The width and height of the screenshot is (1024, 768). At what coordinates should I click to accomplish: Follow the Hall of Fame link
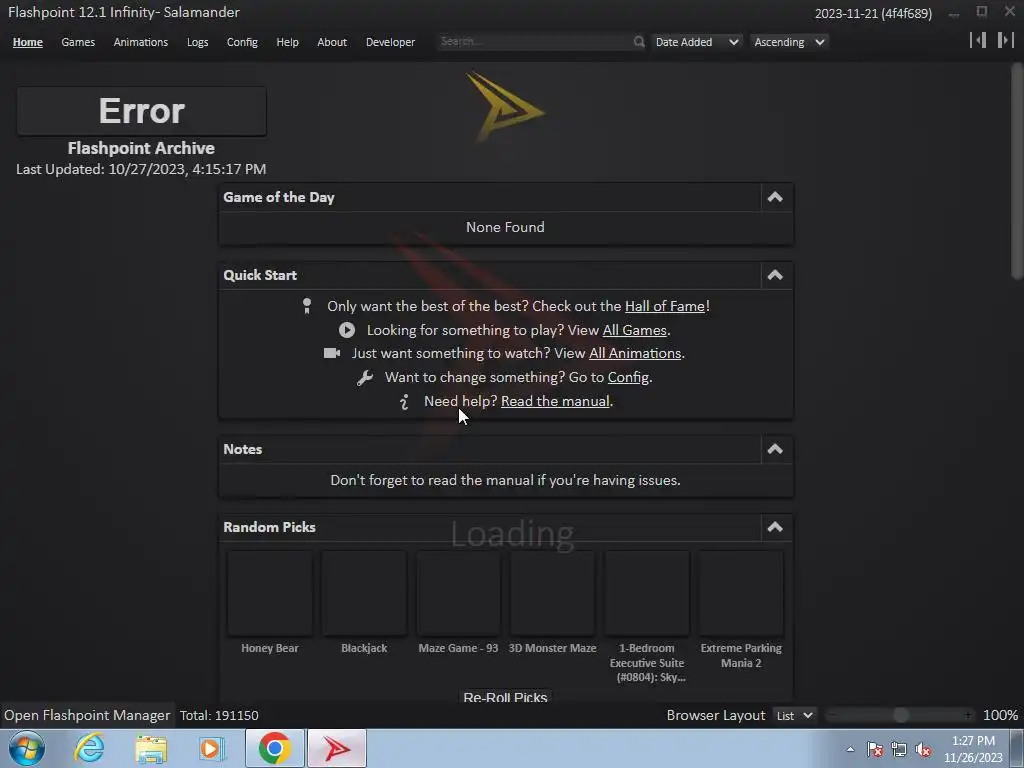click(665, 306)
